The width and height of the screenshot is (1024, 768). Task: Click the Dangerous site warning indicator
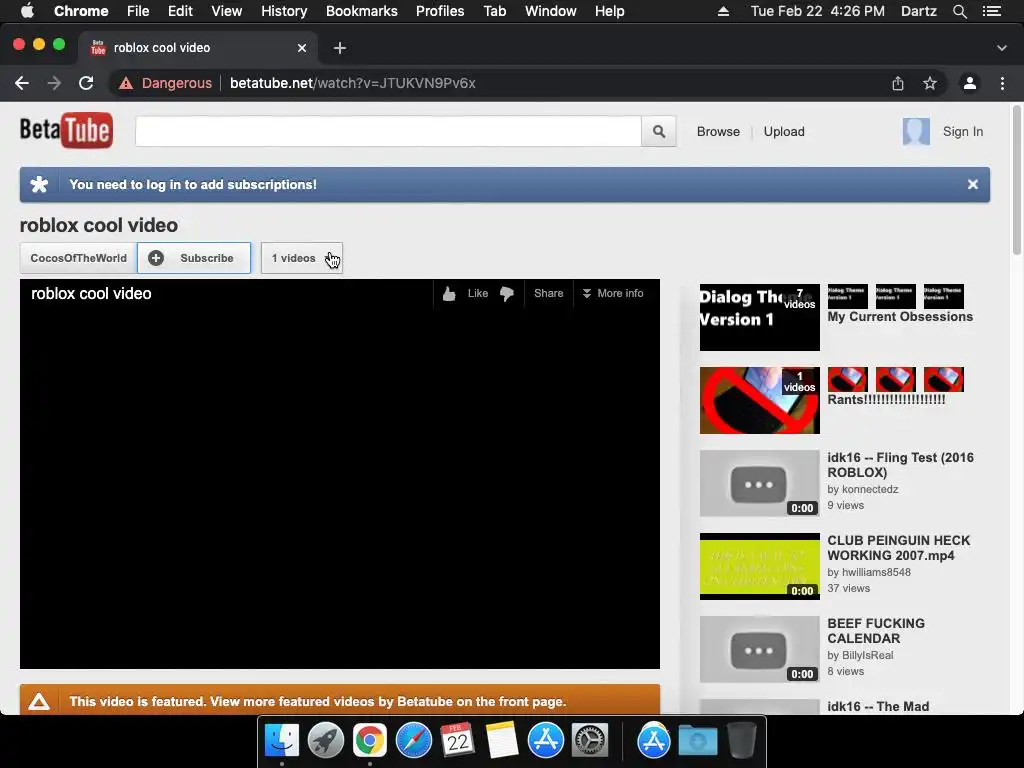point(166,83)
